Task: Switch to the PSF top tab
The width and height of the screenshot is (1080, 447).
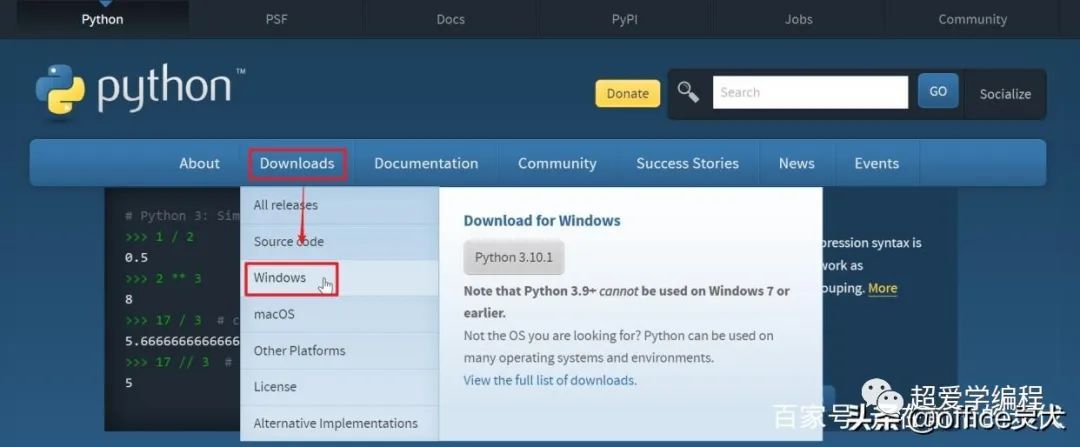Action: click(276, 19)
